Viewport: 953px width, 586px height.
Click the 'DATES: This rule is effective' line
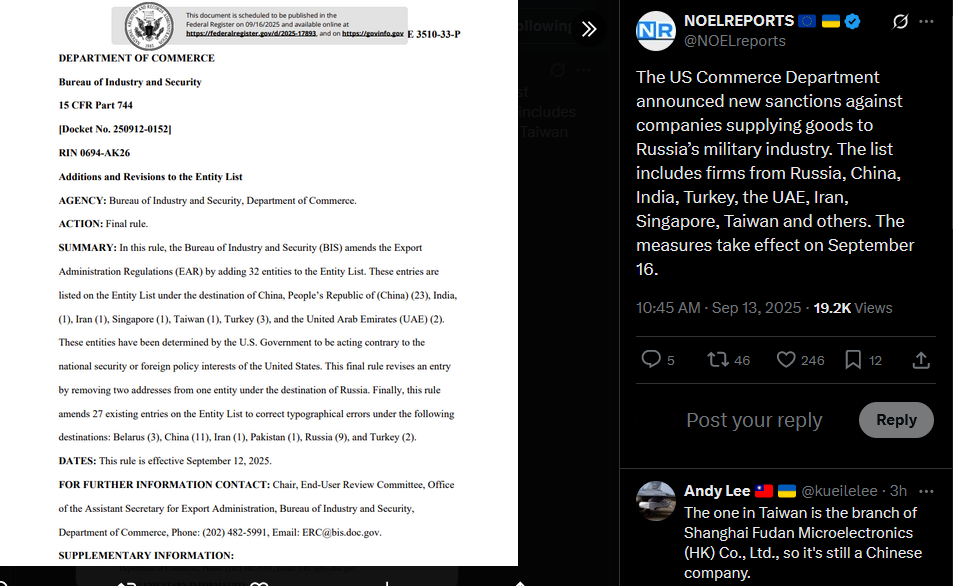165,461
